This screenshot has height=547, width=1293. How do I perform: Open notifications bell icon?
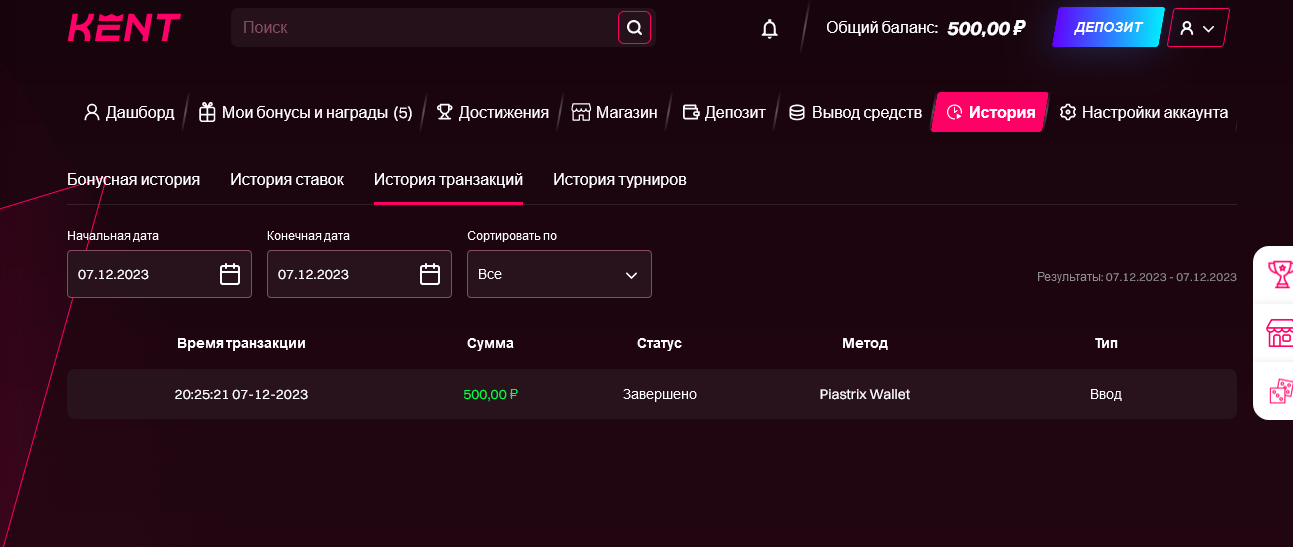tap(769, 29)
